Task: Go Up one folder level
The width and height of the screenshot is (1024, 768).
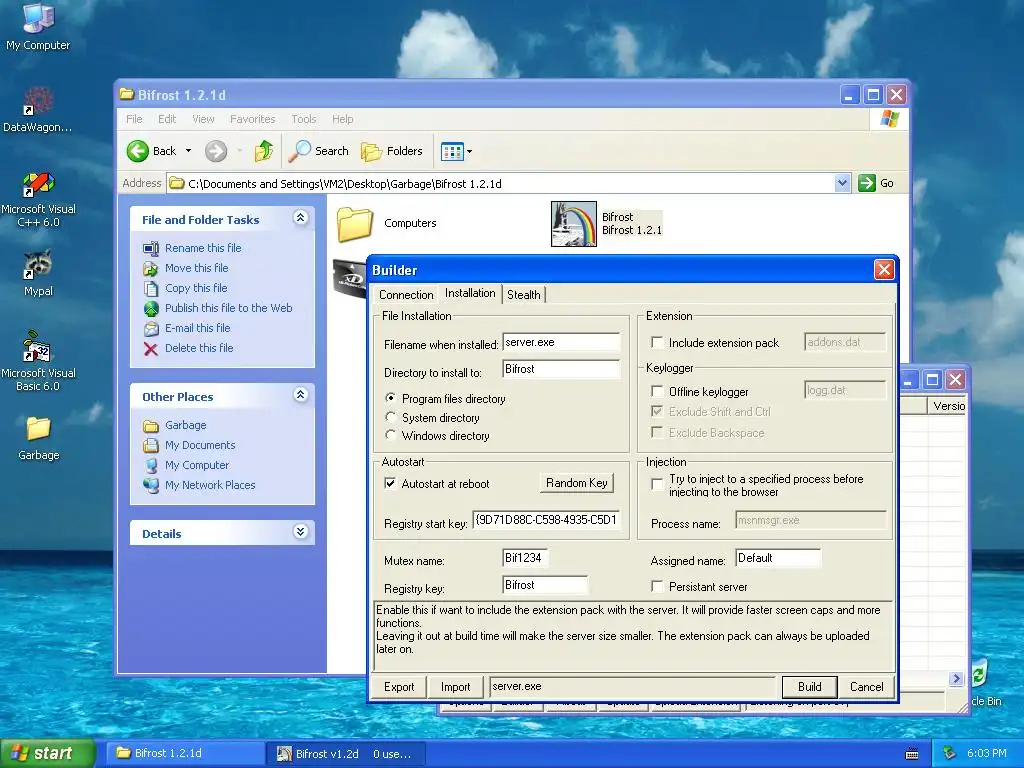Action: 264,151
